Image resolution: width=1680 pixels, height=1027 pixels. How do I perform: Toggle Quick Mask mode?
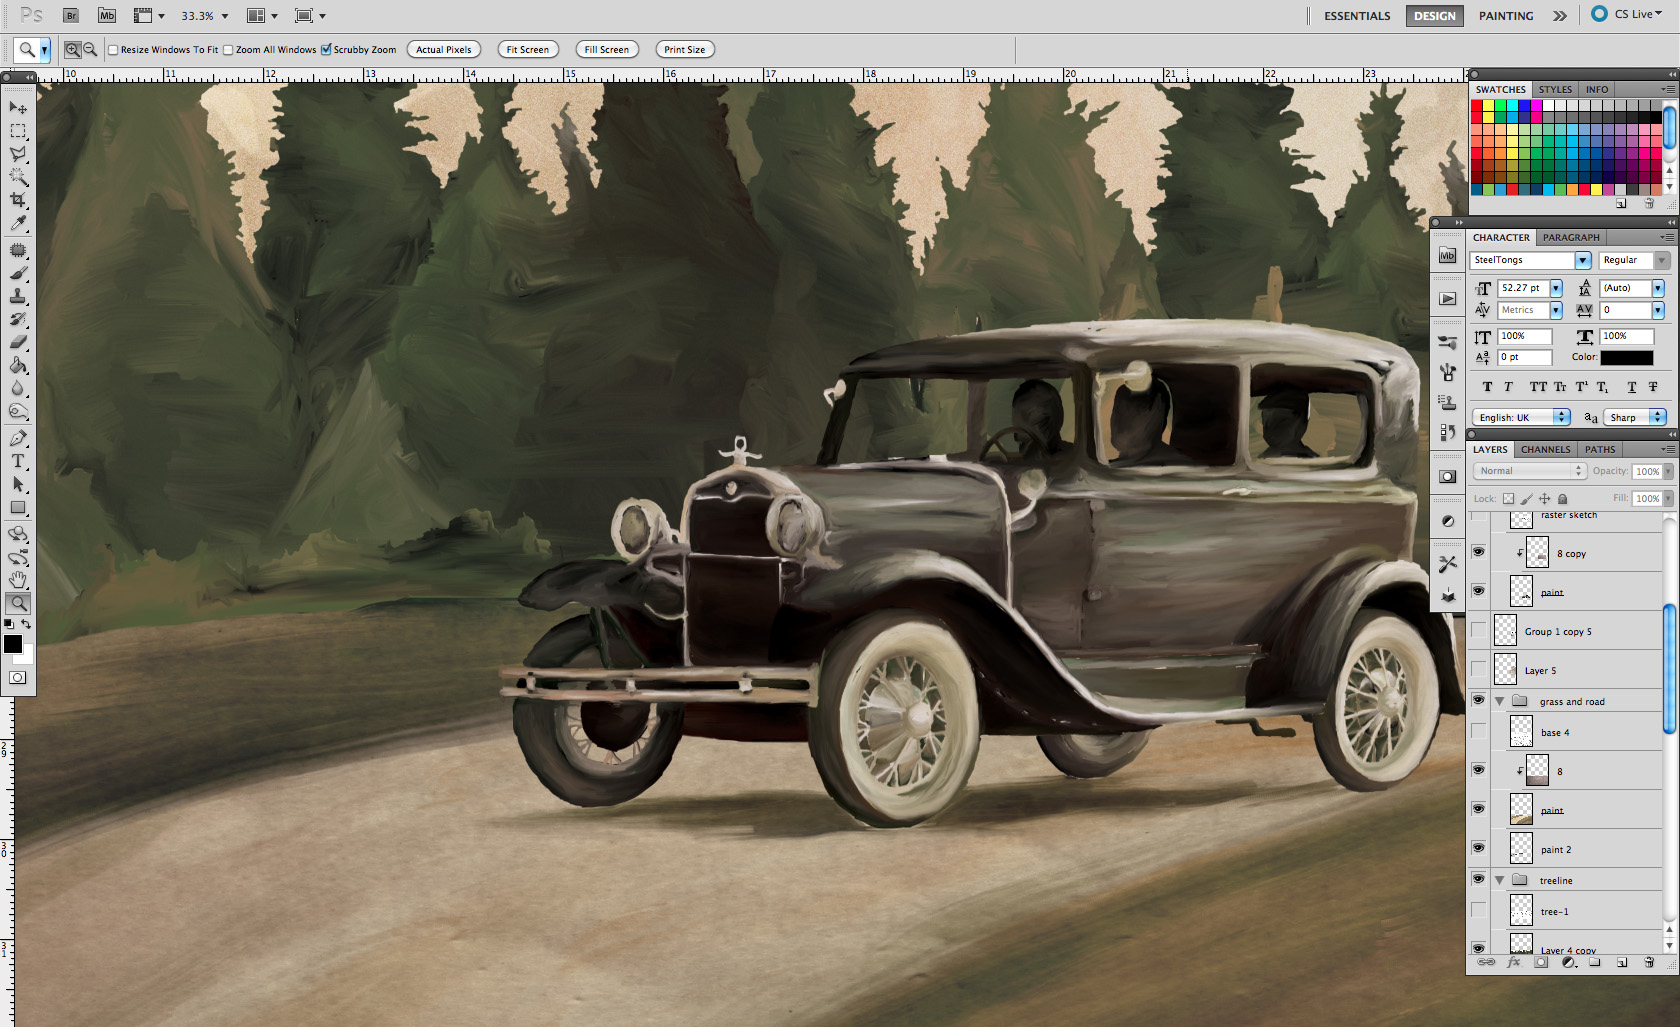coord(18,677)
